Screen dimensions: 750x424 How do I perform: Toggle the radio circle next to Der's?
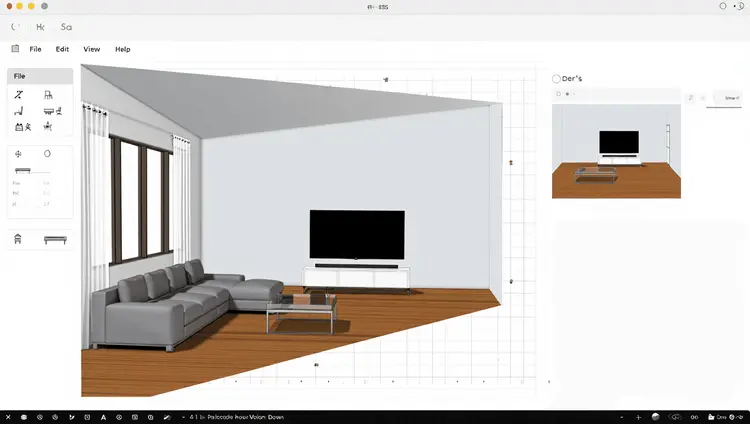point(557,79)
